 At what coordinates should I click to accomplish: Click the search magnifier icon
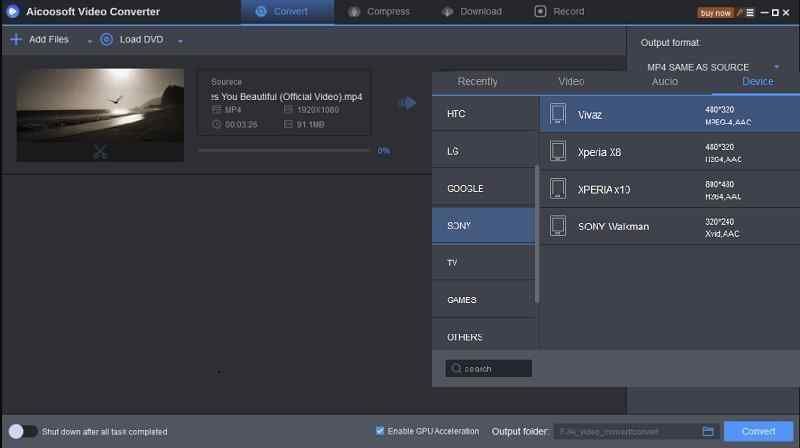coord(456,368)
